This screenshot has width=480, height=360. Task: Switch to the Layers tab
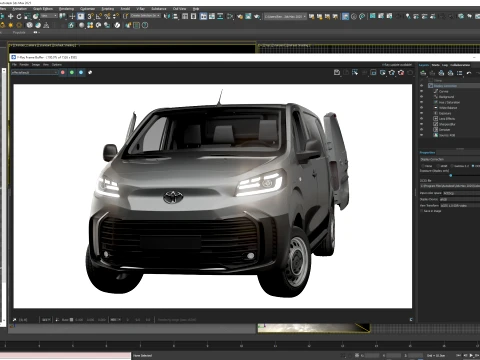[x=424, y=65]
